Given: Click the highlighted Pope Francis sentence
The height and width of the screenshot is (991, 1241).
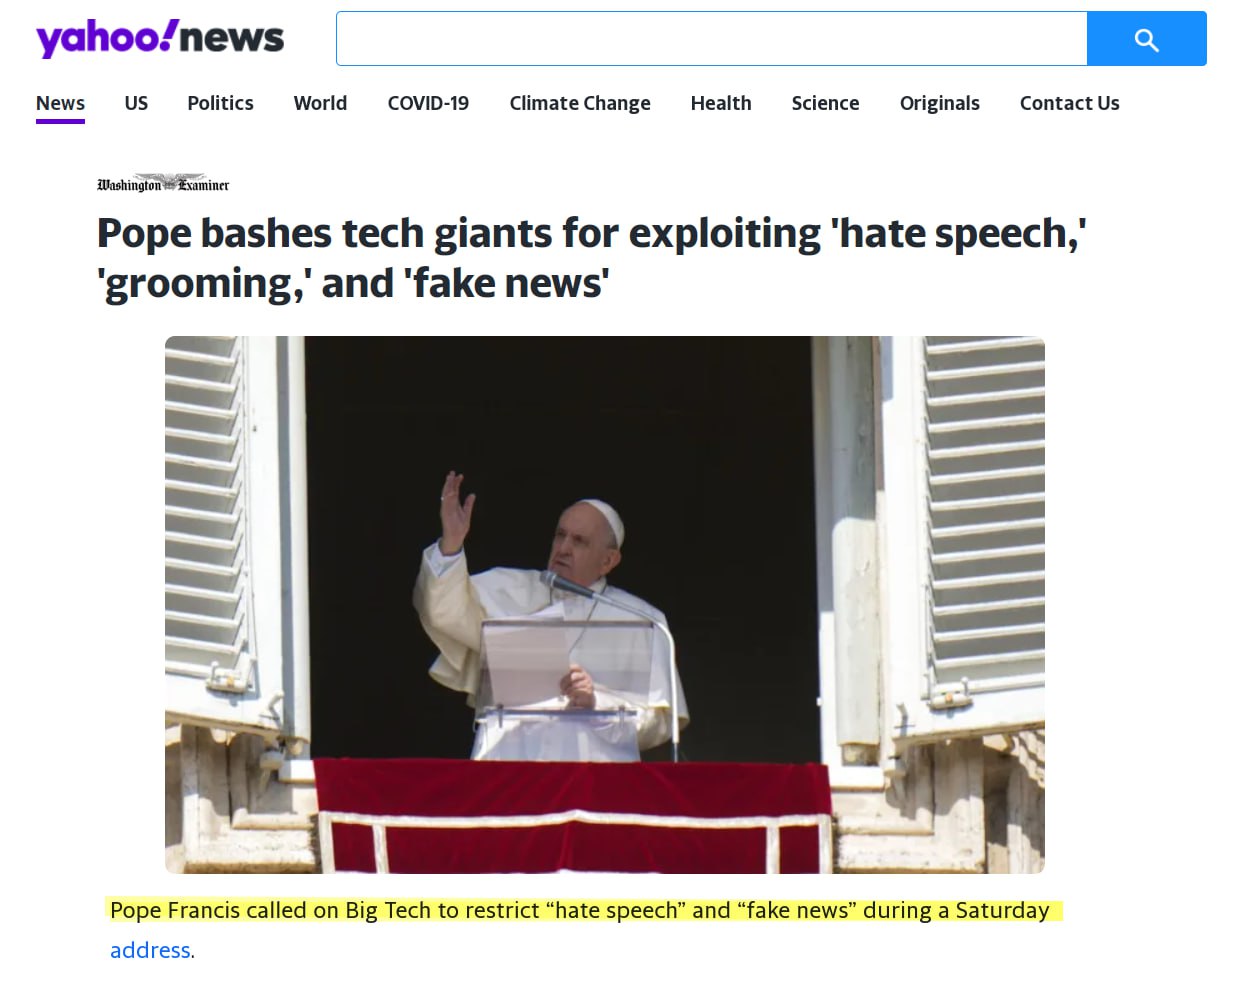Looking at the screenshot, I should click(x=580, y=910).
